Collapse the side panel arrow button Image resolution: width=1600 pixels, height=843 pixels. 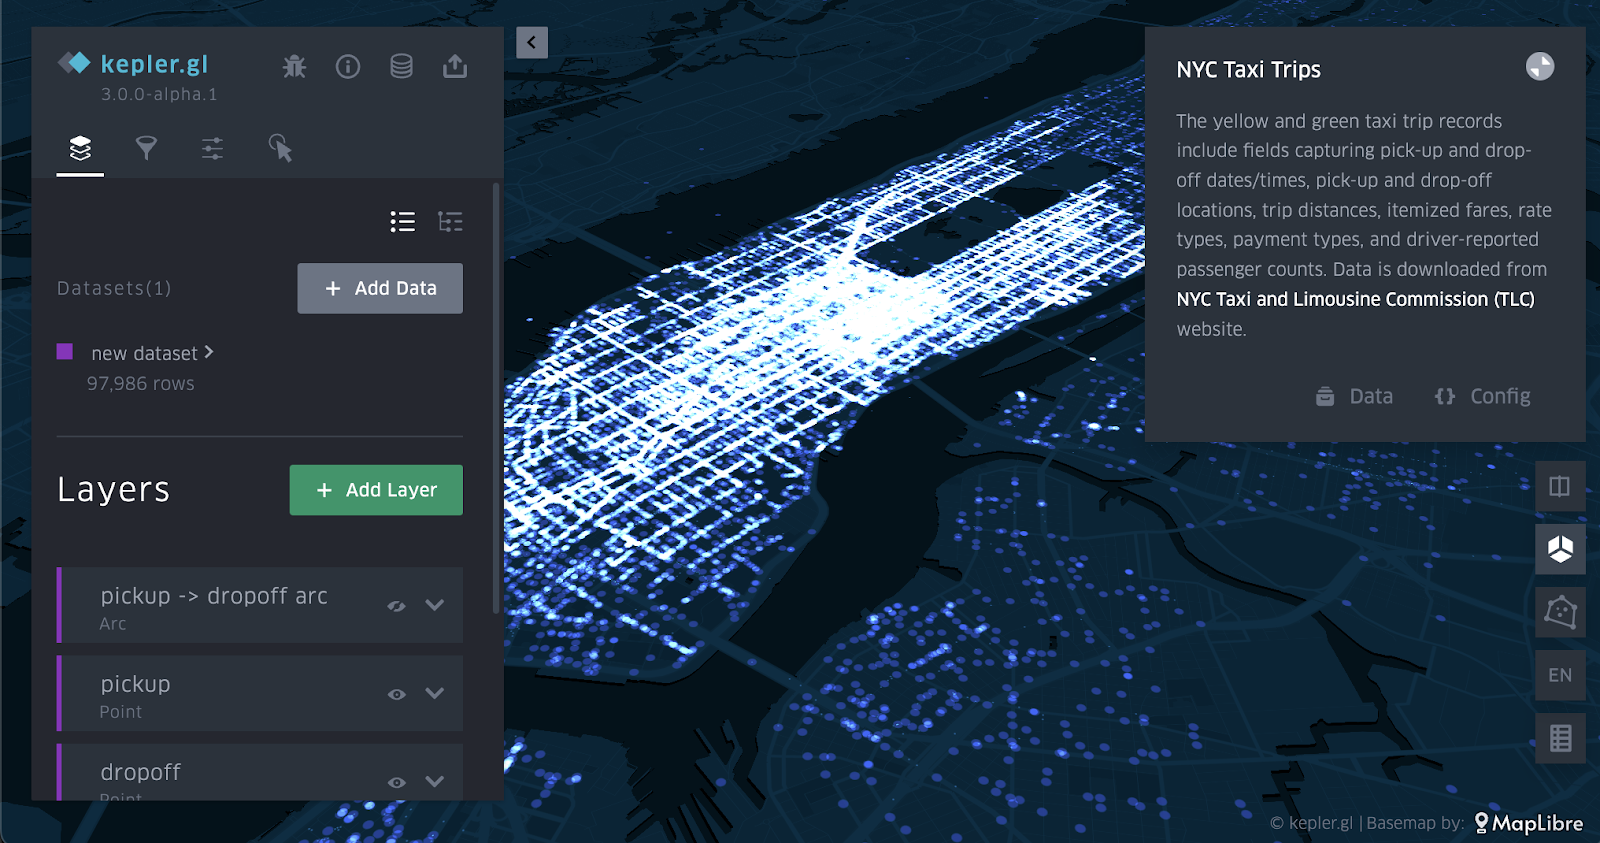pyautogui.click(x=532, y=42)
